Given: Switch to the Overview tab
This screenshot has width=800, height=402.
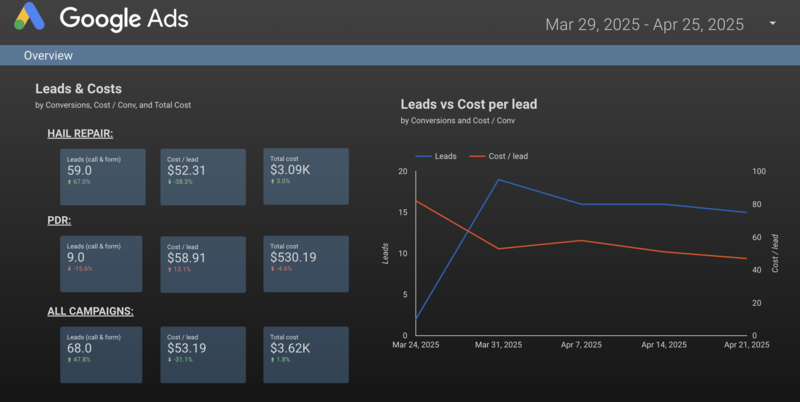Looking at the screenshot, I should 48,56.
